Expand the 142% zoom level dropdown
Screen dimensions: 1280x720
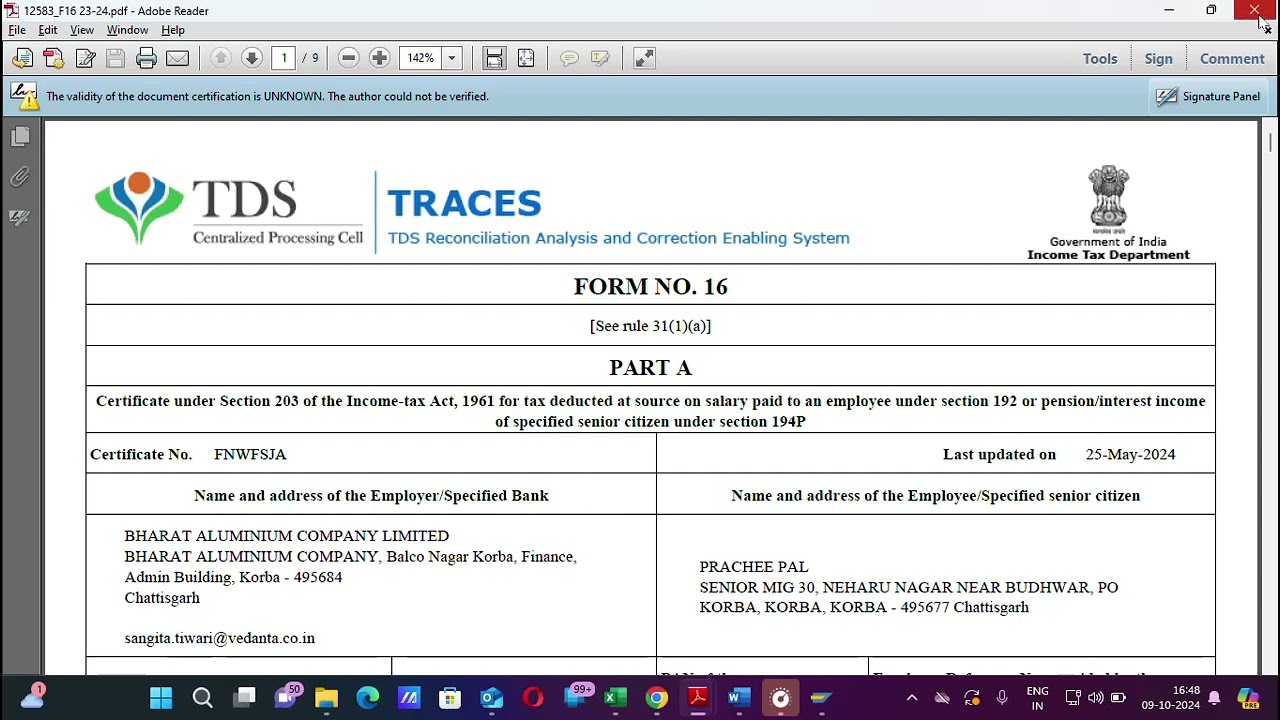coord(452,58)
